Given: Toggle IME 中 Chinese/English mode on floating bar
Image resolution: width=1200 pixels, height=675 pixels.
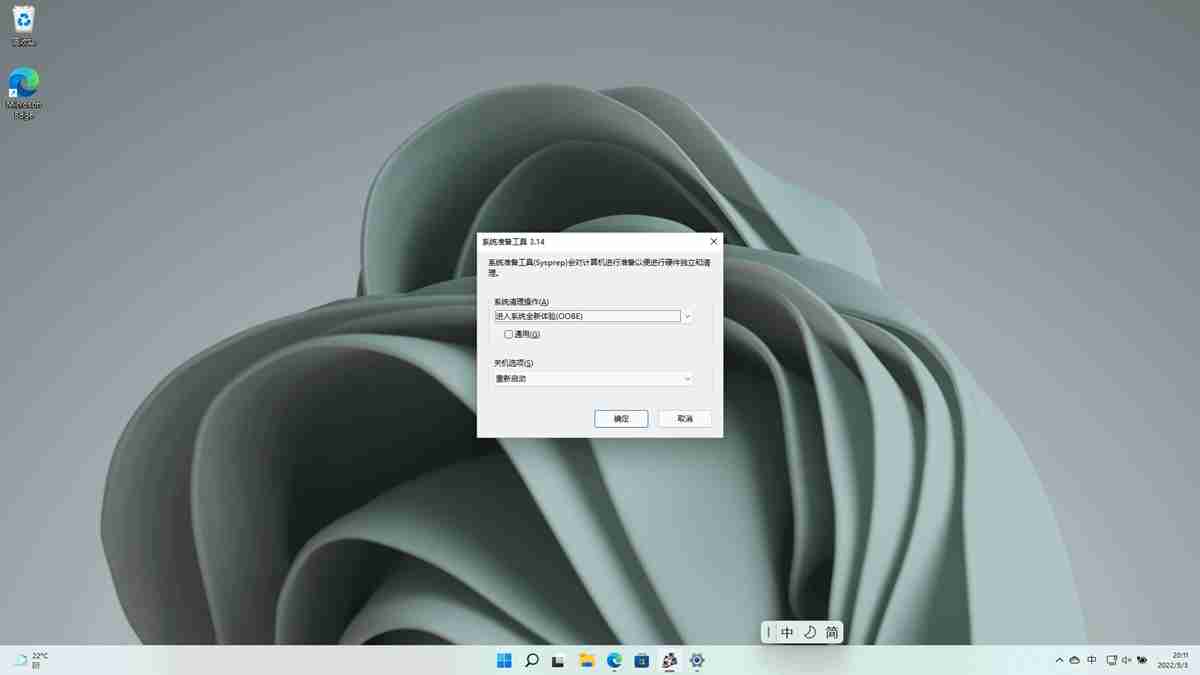Looking at the screenshot, I should pos(787,632).
